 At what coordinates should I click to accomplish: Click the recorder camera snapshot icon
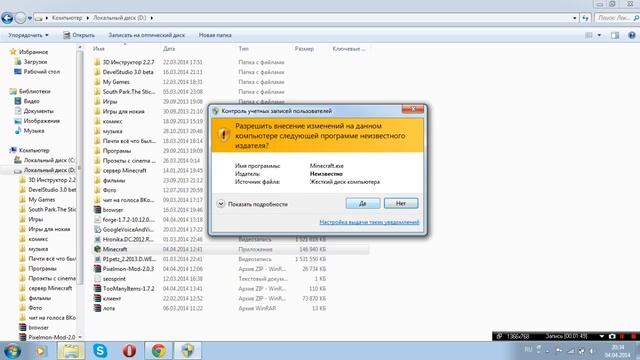(612, 336)
